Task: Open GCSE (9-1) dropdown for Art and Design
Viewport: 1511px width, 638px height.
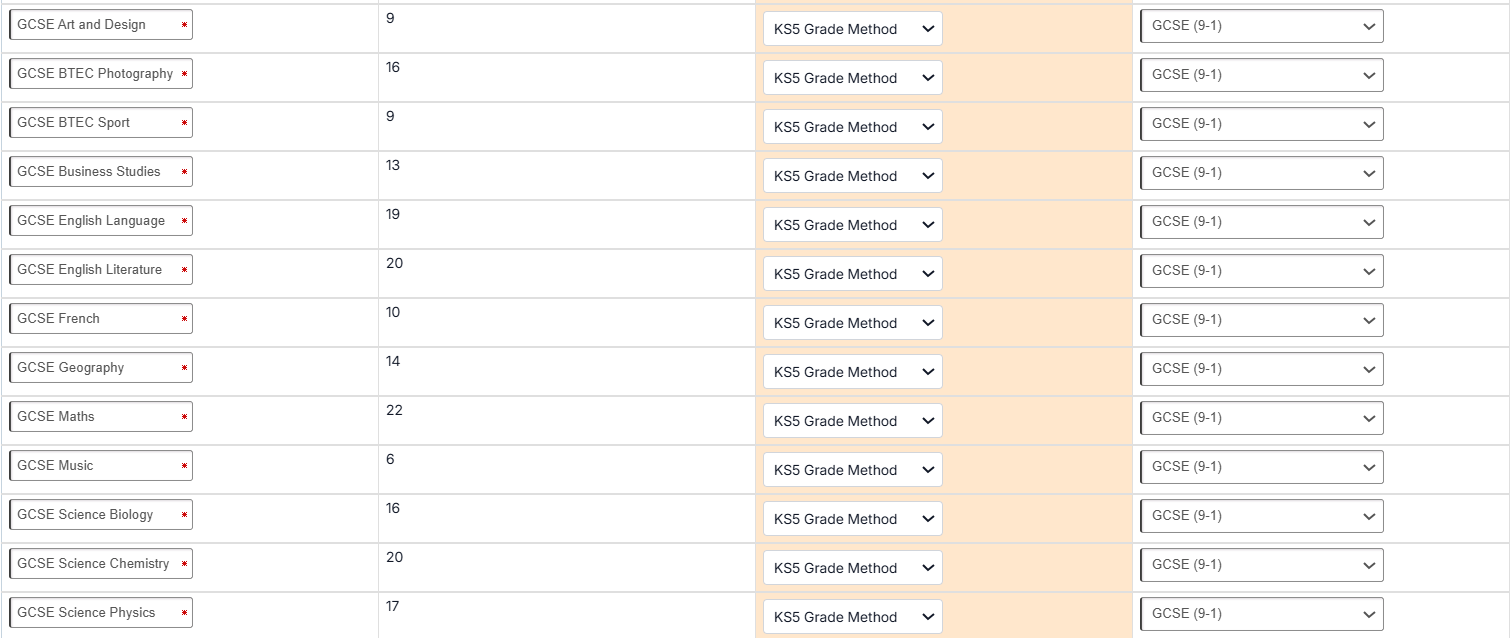Action: pos(1261,26)
